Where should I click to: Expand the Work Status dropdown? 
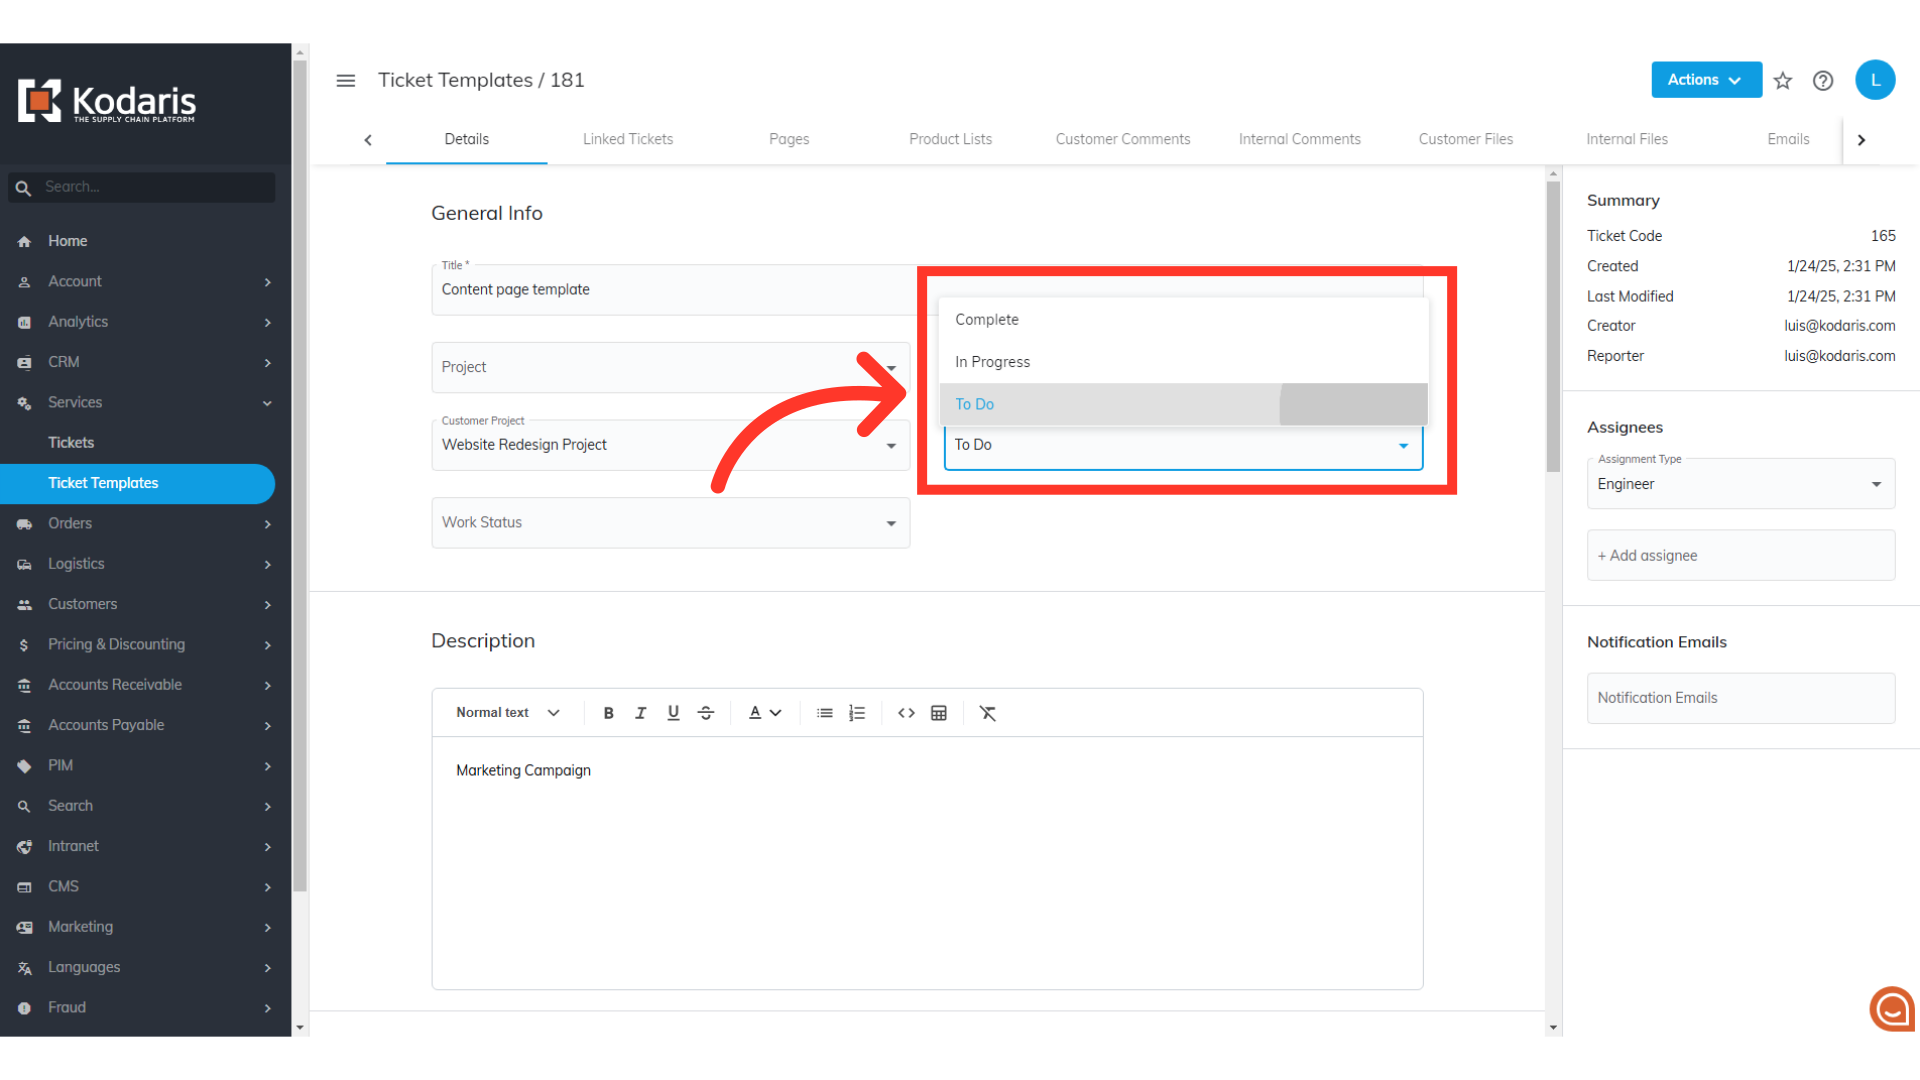670,523
